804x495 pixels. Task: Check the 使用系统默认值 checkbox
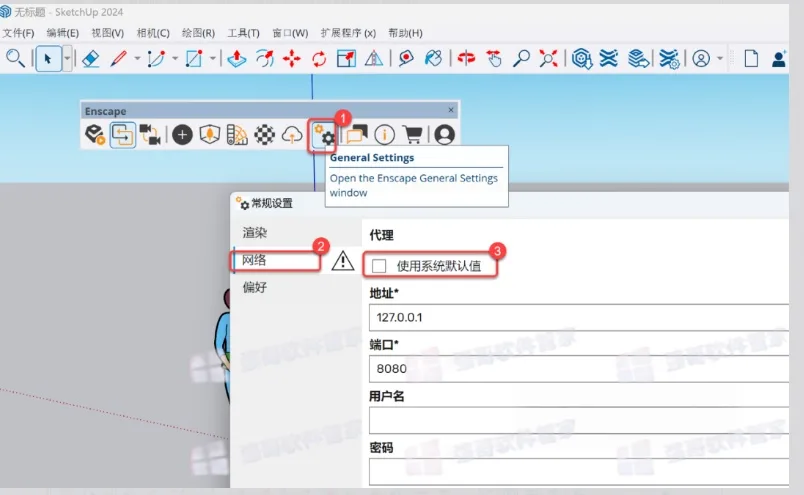379,266
